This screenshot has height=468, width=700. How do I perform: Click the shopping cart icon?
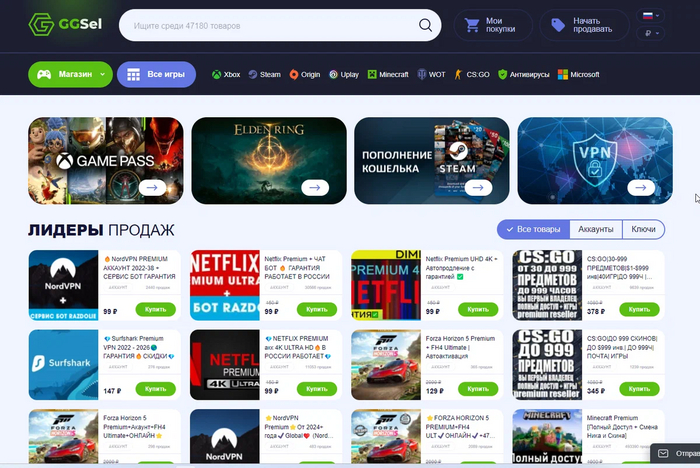472,25
